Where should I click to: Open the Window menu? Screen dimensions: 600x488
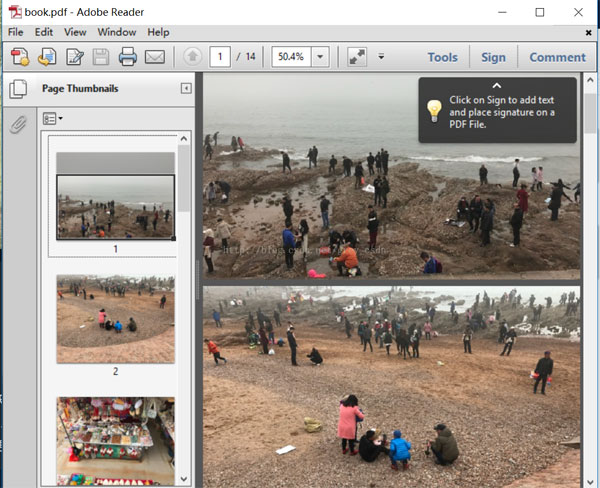coord(117,32)
